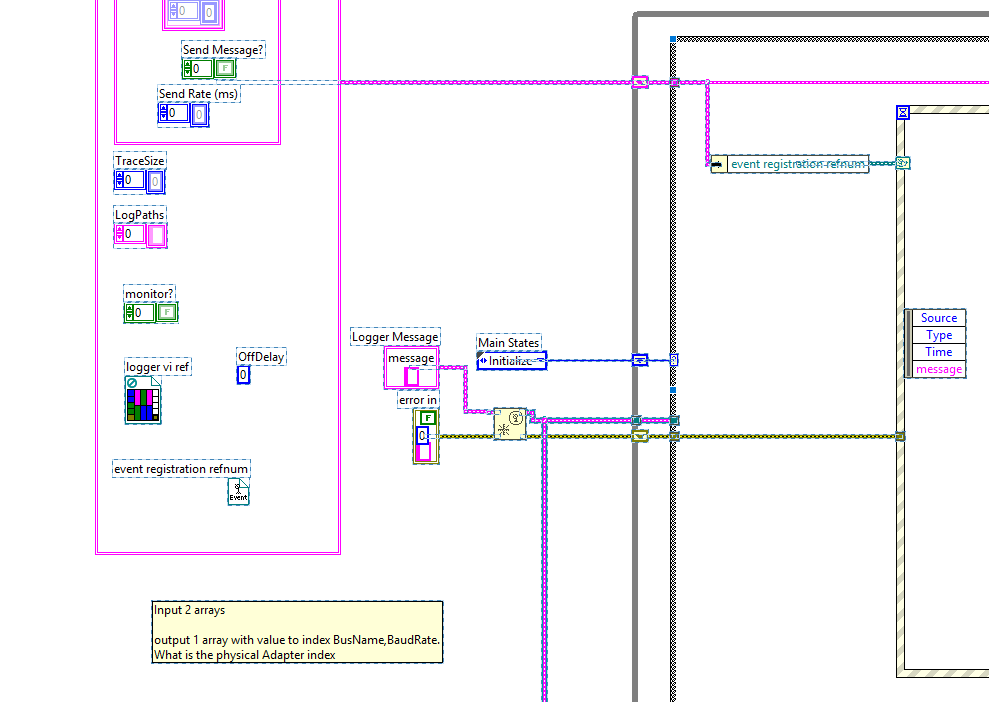Edit the OffDelay numeric constant value

click(x=242, y=373)
